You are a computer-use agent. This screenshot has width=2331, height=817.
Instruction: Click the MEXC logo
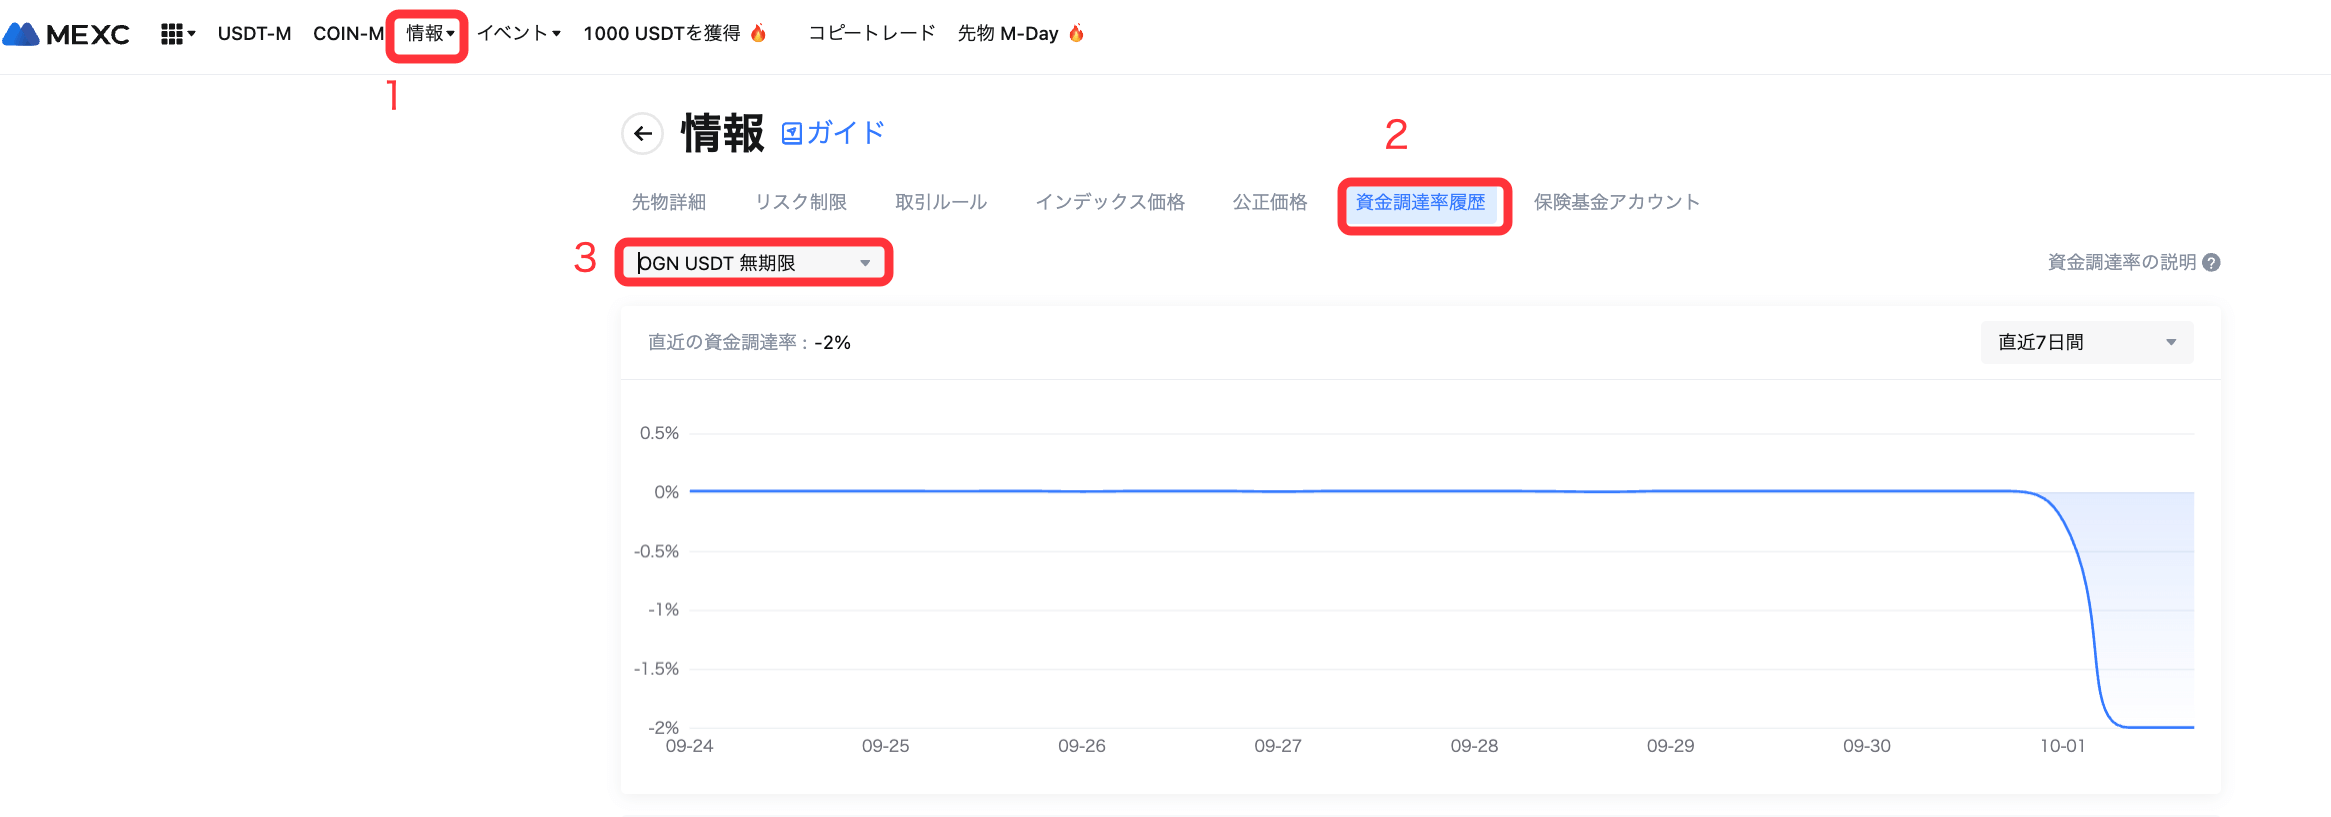pos(66,34)
